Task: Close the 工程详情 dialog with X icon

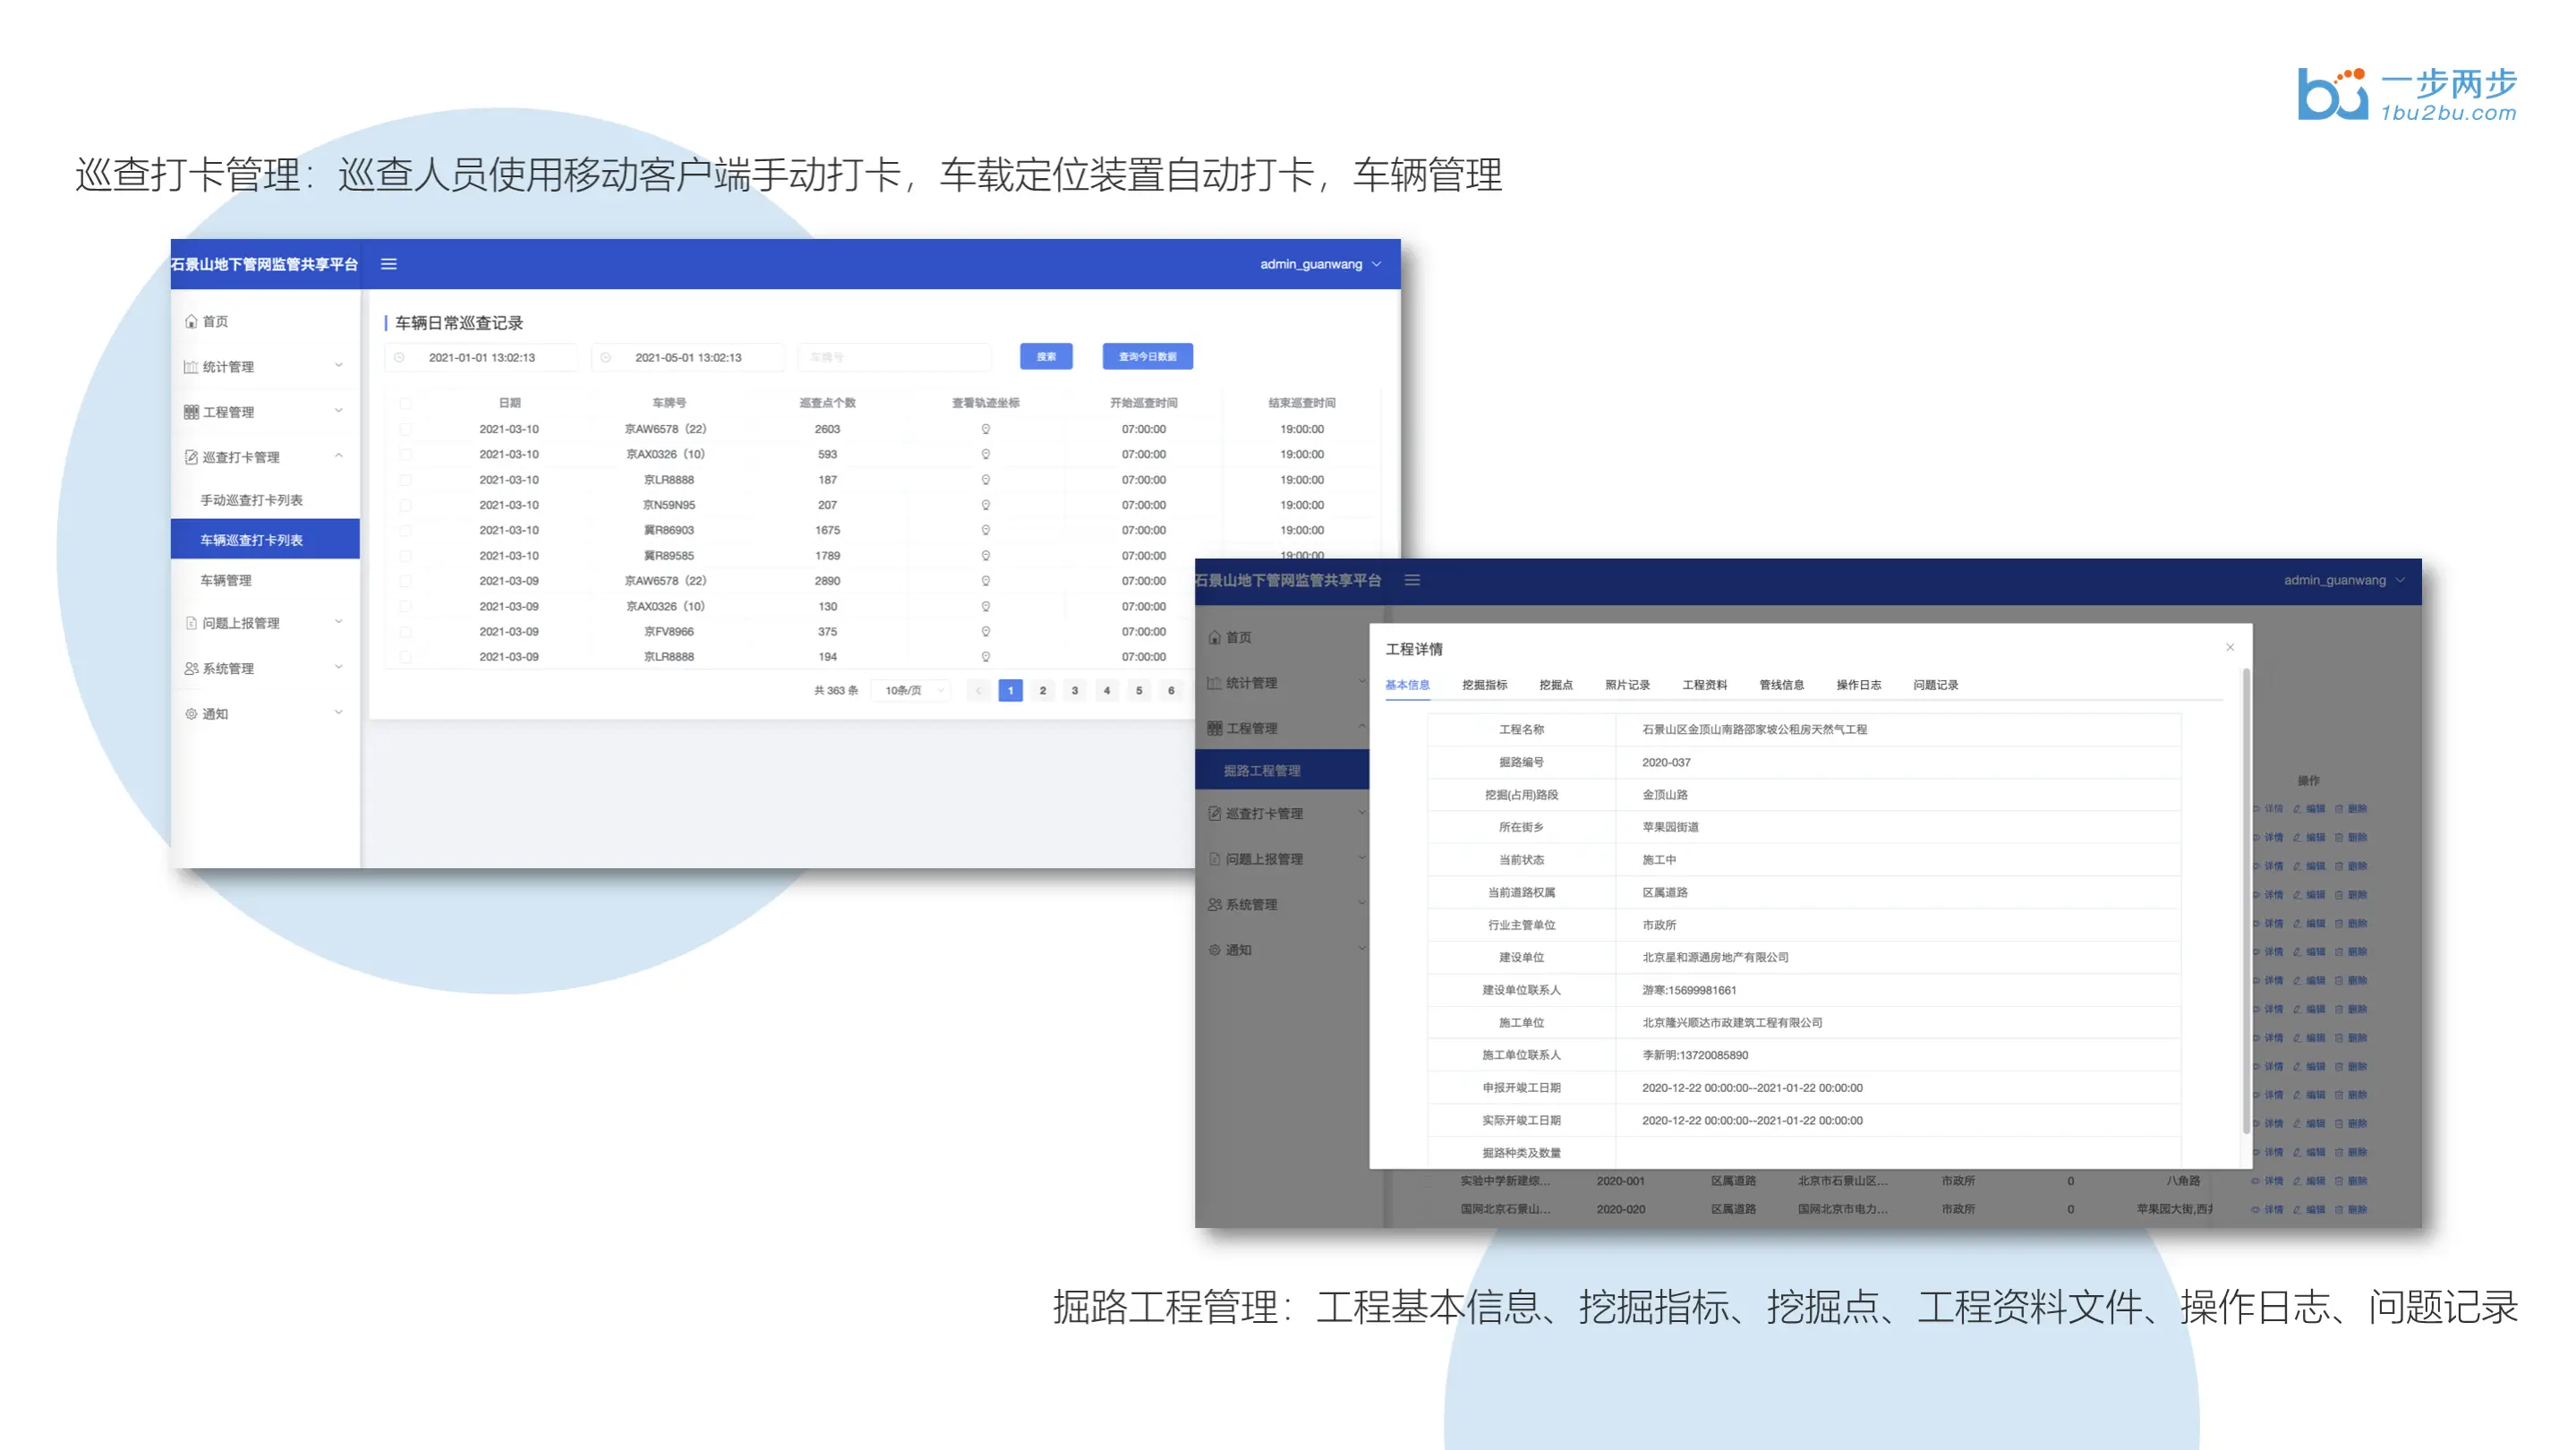Action: click(2229, 647)
